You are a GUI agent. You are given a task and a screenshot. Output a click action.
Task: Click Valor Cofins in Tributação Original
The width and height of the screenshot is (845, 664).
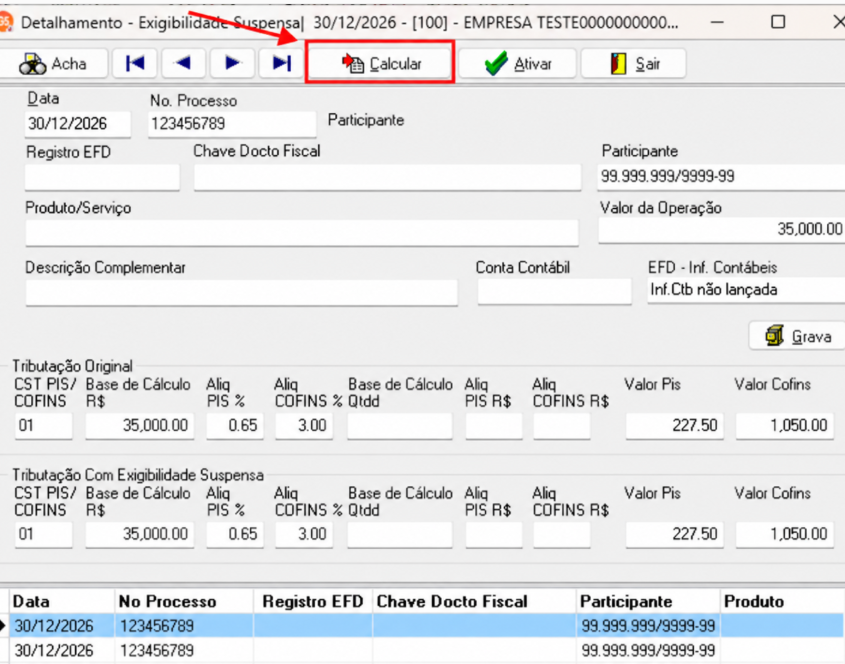point(785,426)
